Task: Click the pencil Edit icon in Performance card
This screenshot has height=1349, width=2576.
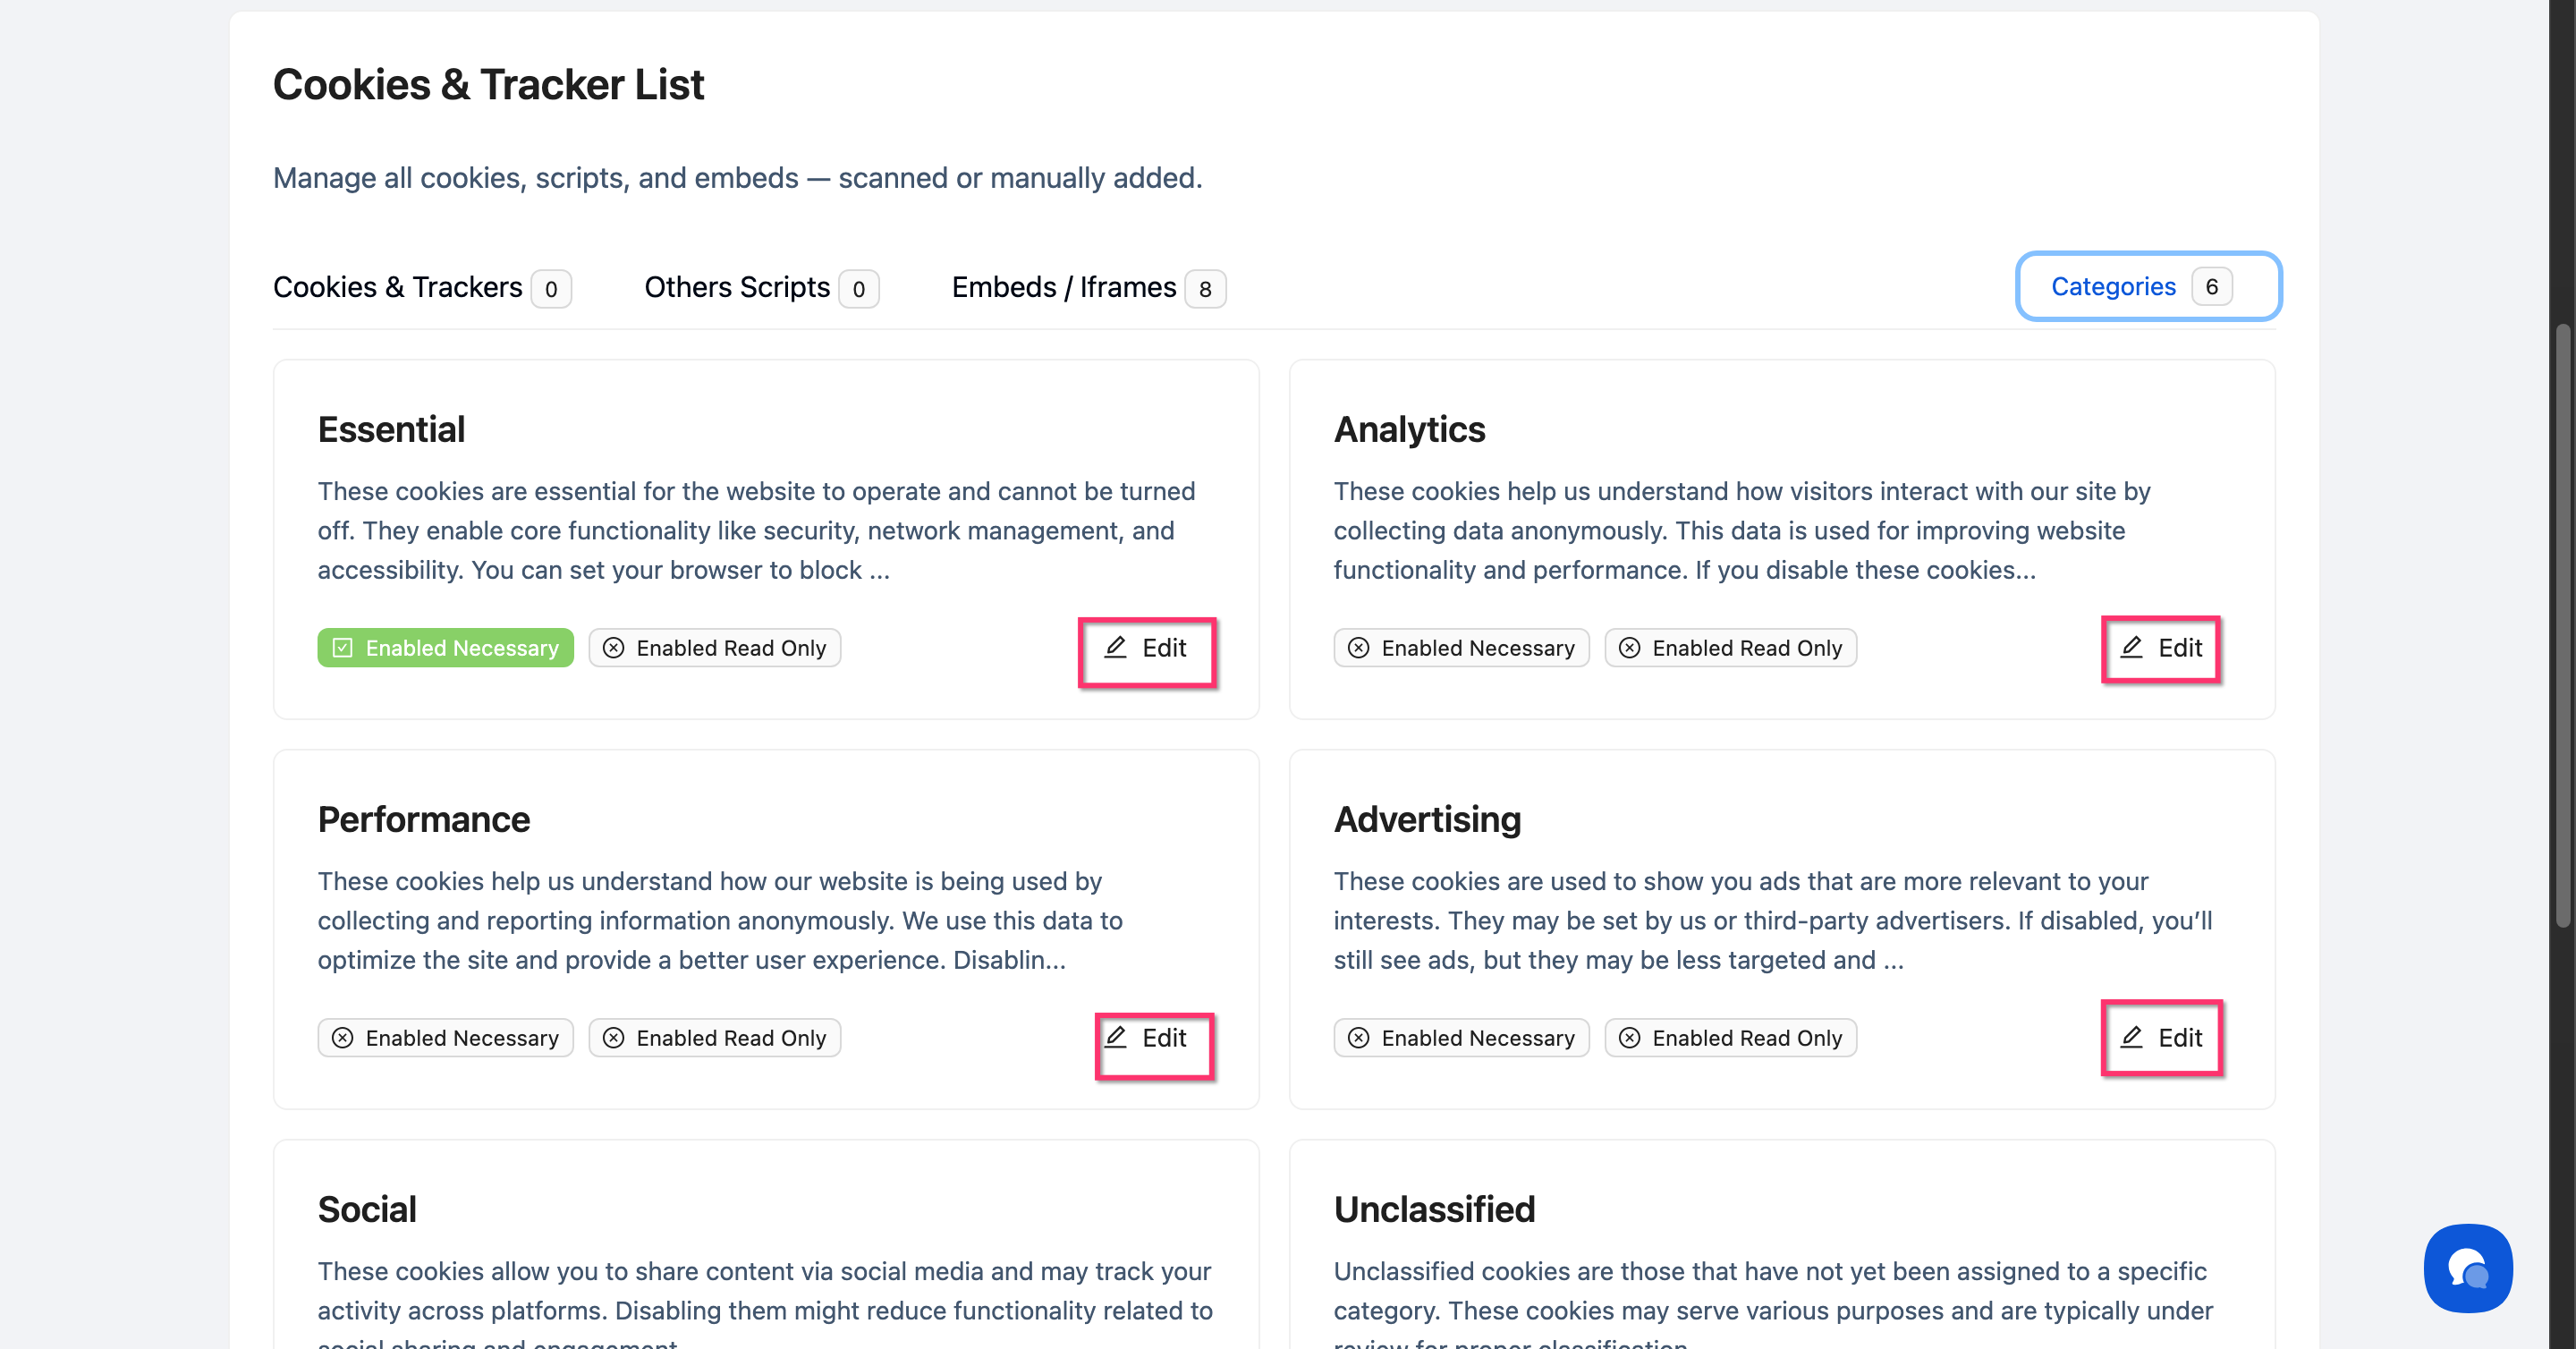Action: click(1116, 1037)
